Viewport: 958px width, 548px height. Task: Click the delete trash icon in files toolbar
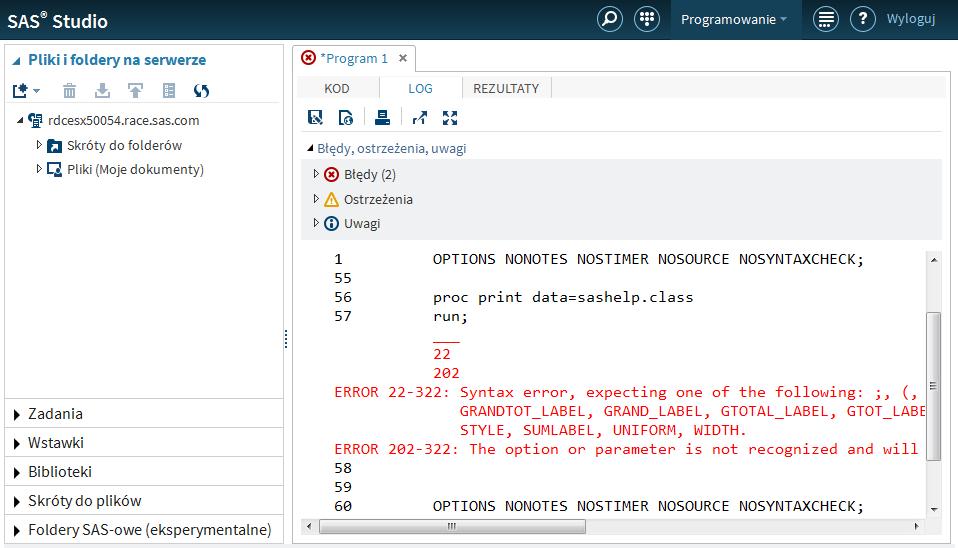(70, 90)
